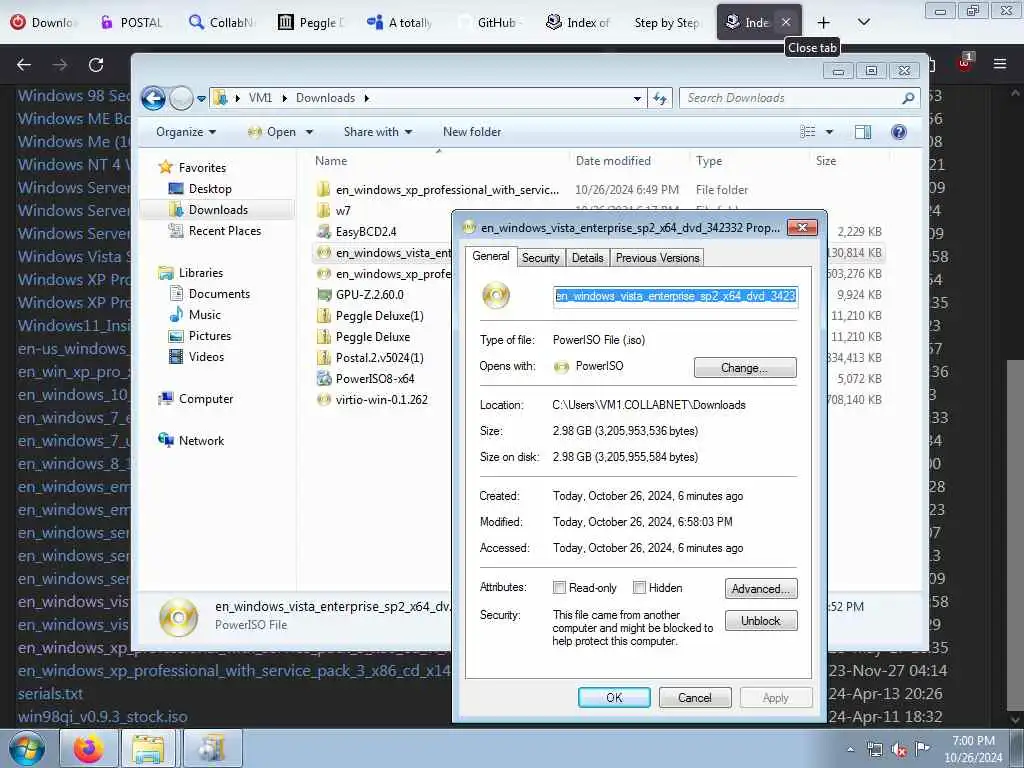Click the browser back arrow

[x=24, y=65]
